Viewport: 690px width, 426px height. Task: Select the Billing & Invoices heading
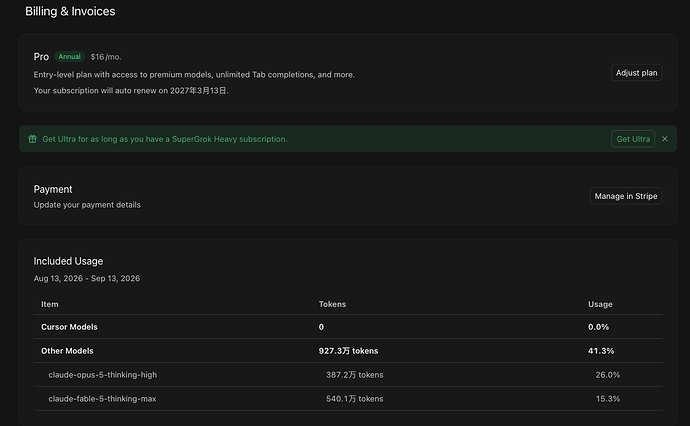coord(70,11)
